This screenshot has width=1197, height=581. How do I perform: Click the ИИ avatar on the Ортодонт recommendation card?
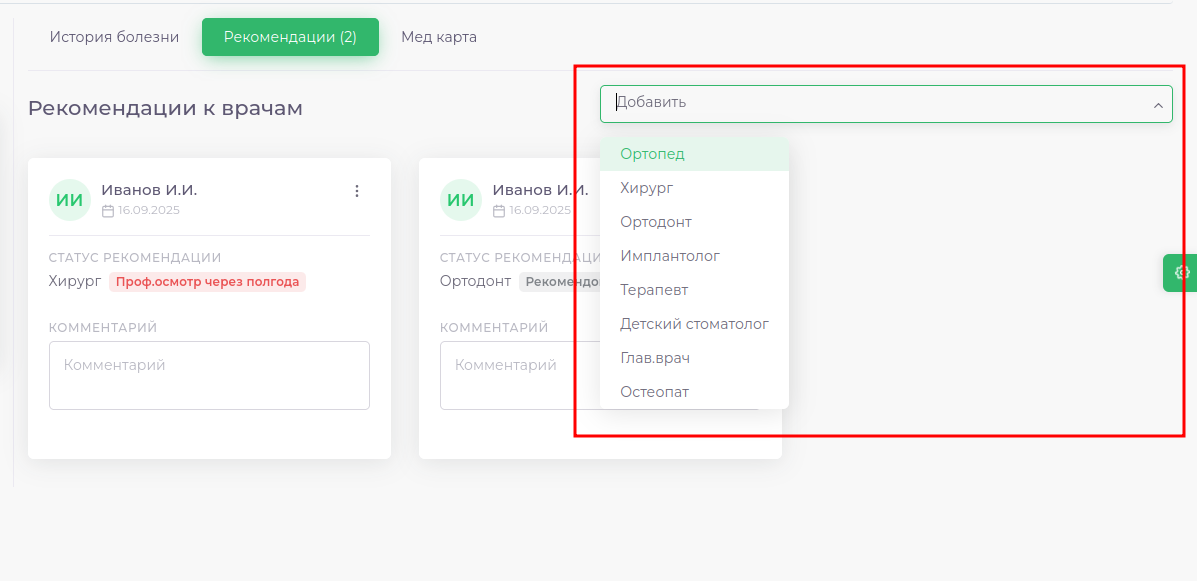(x=460, y=199)
